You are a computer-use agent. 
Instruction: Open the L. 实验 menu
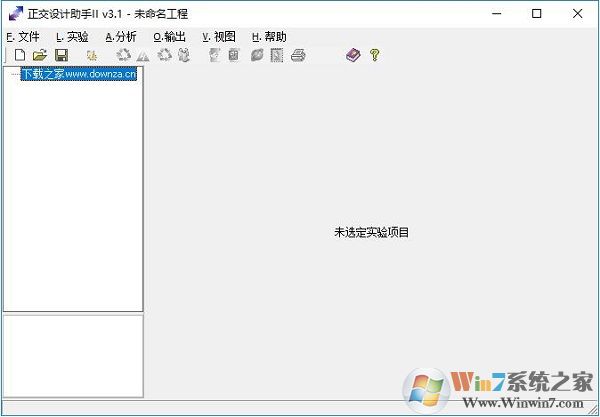click(x=72, y=37)
